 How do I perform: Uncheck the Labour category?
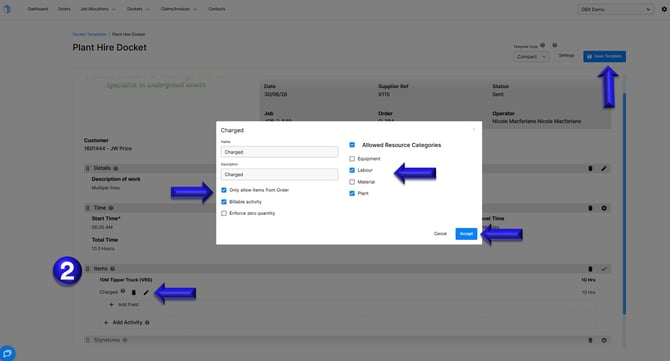pyautogui.click(x=352, y=170)
